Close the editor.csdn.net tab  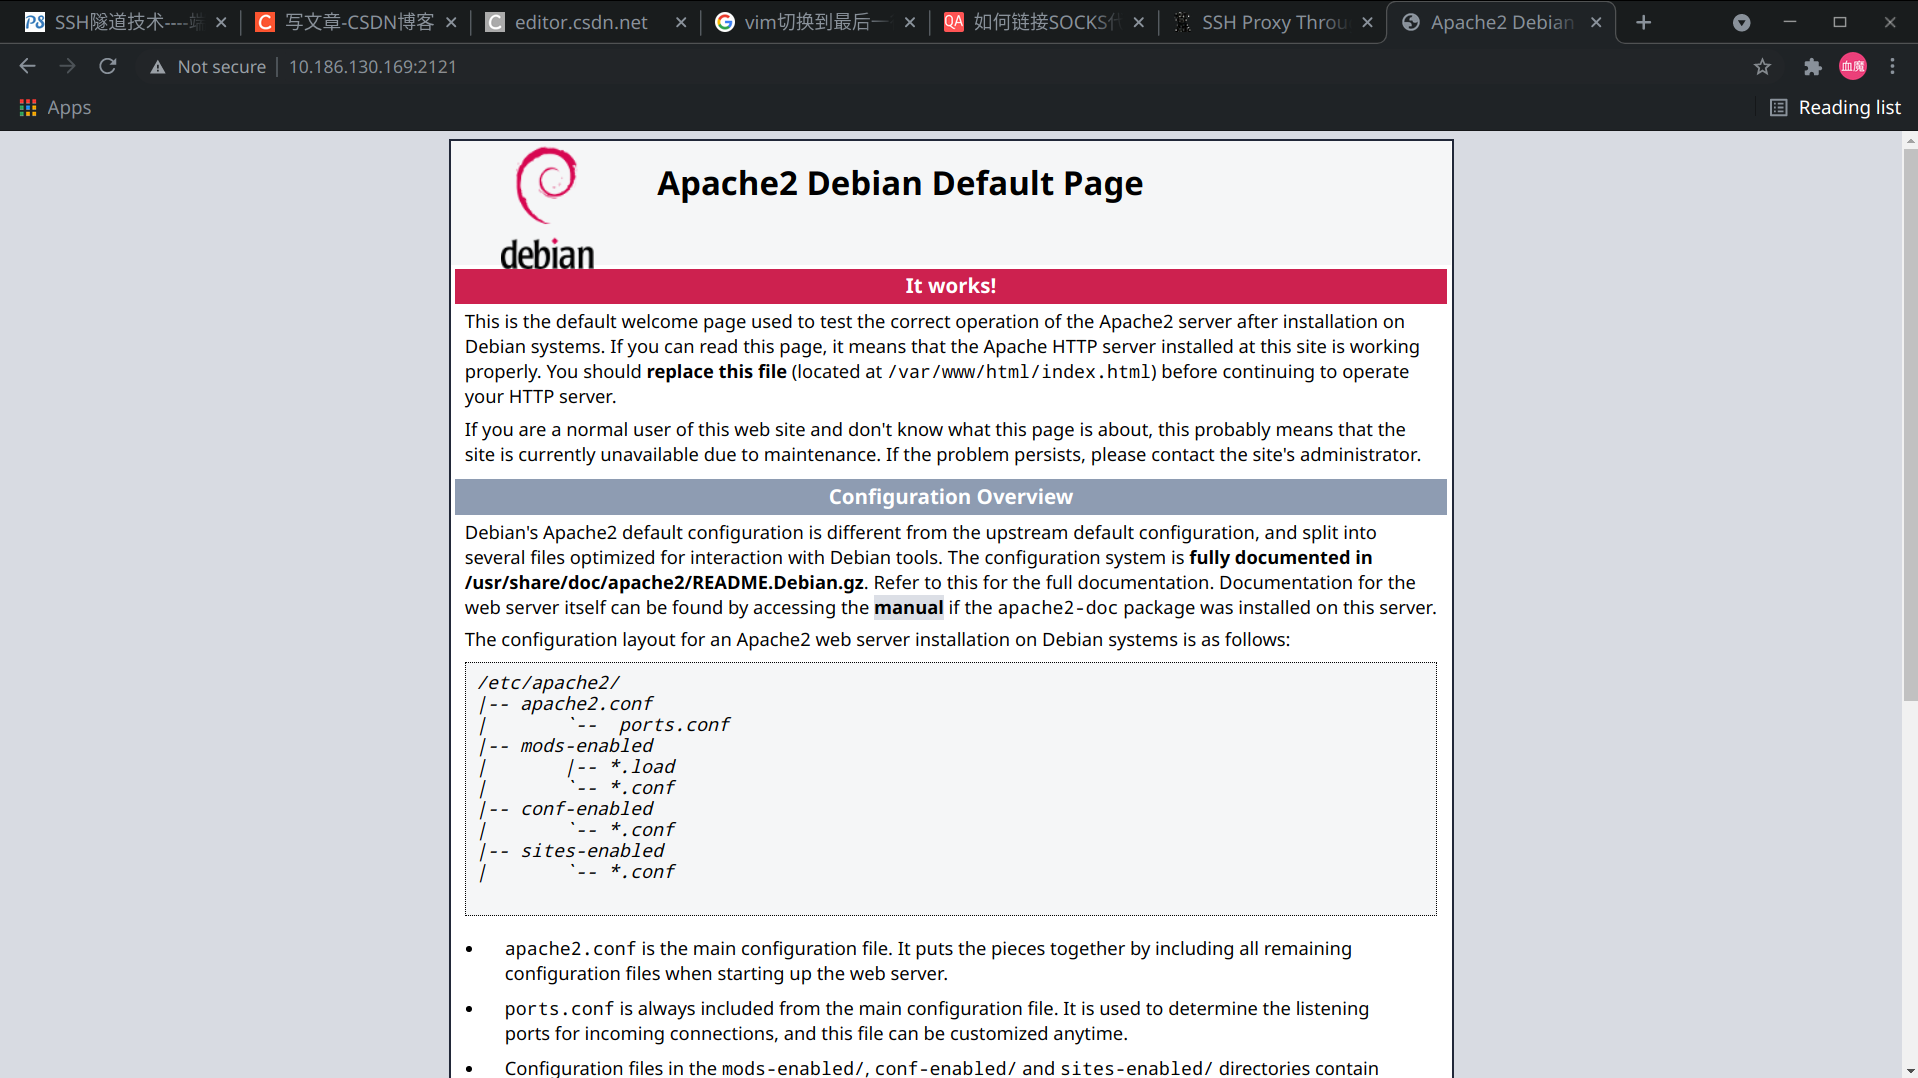(x=681, y=22)
